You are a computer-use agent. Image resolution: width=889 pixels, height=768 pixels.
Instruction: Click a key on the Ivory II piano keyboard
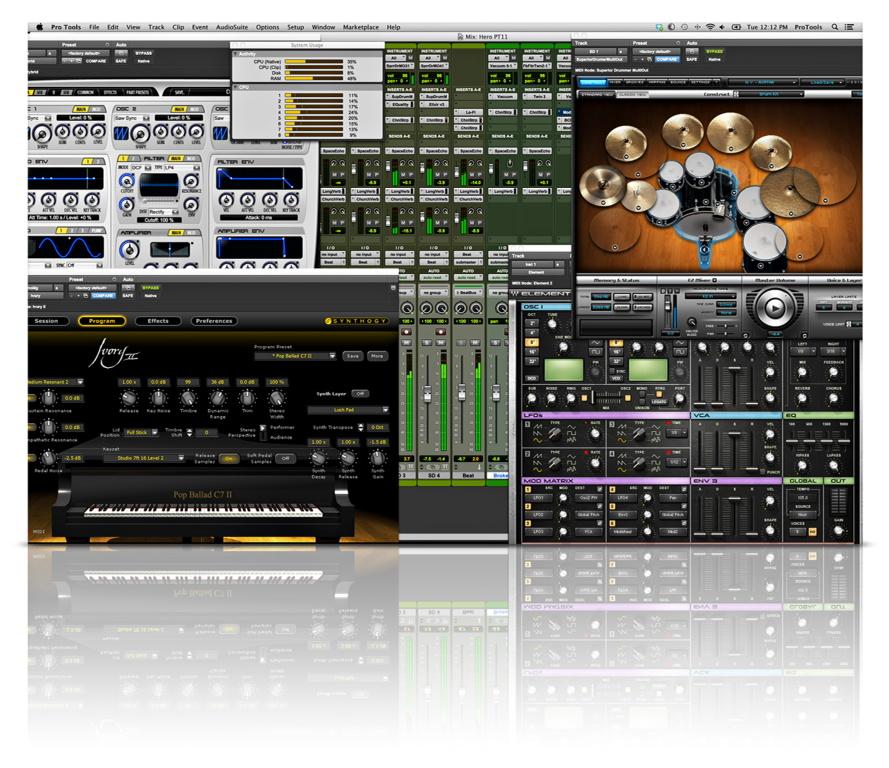coord(198,511)
